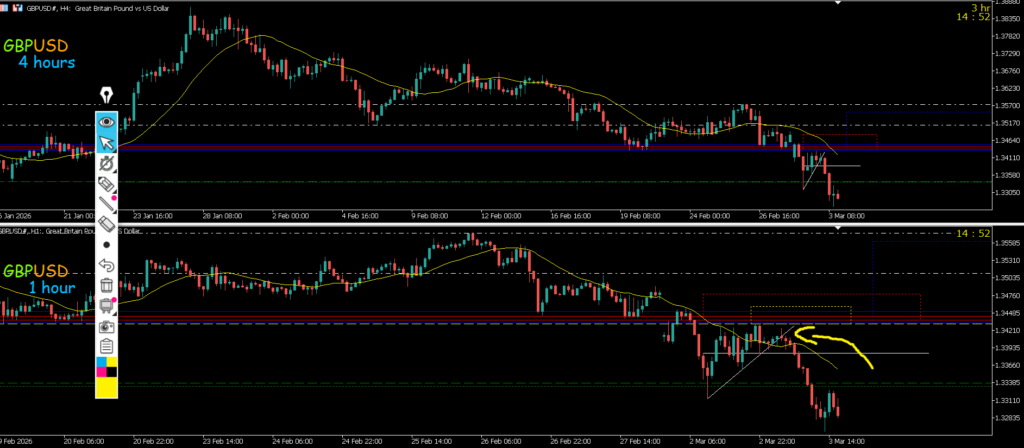Open the clipboard icon in the annotation toolbar
The width and height of the screenshot is (1024, 448).
tap(107, 347)
